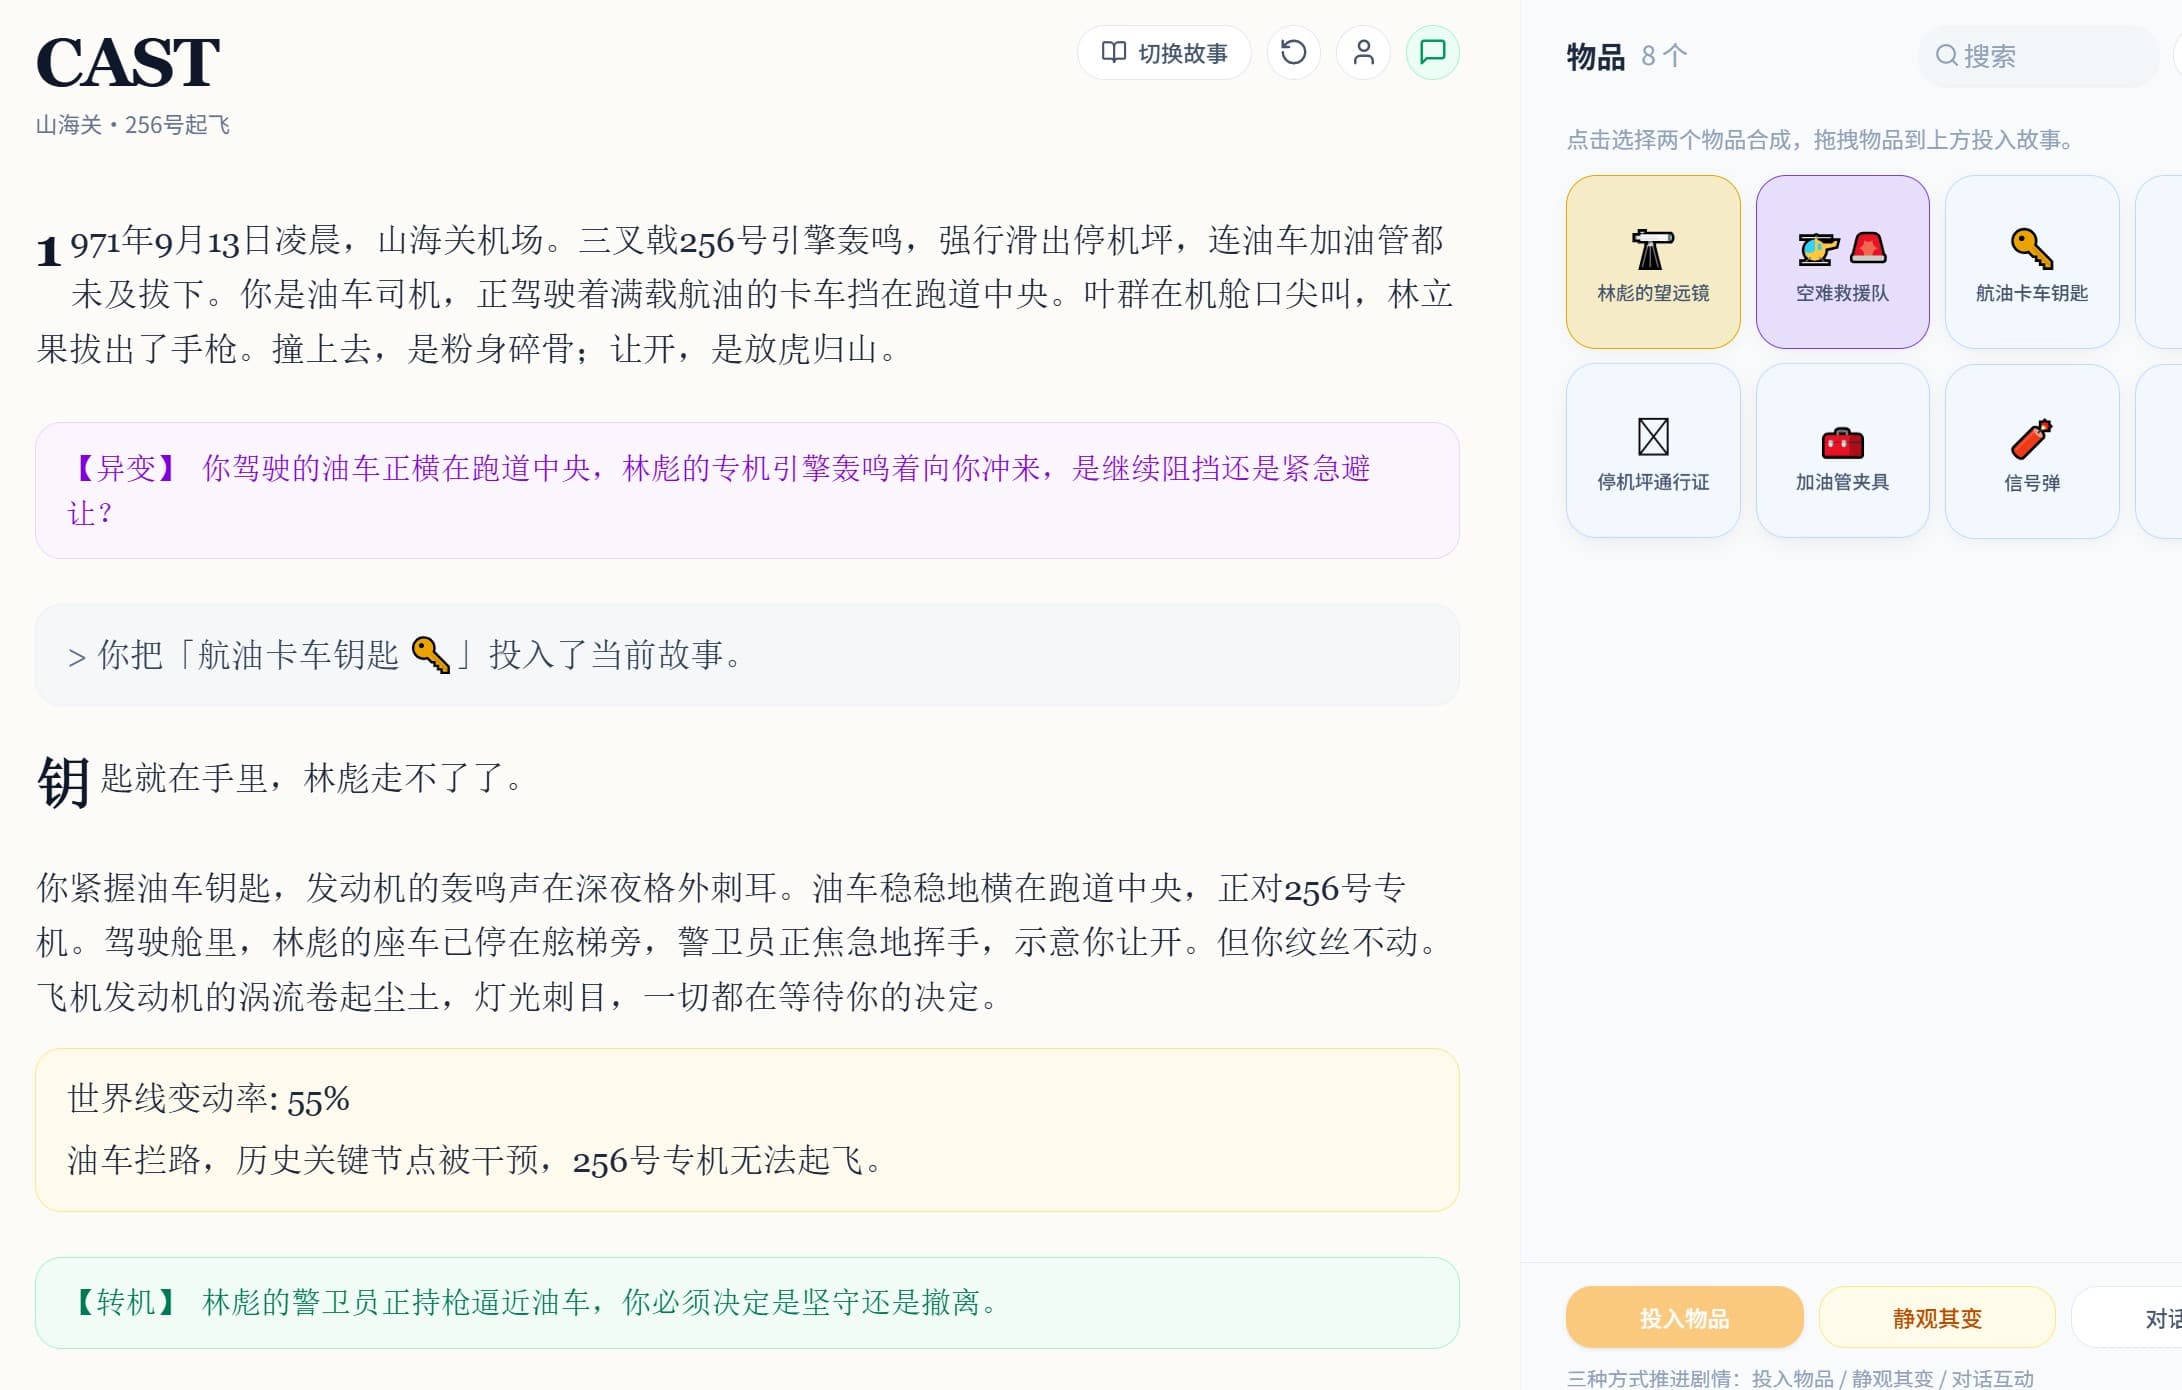The width and height of the screenshot is (2182, 1390).
Task: Click the circular restart arrow icon
Action: [1293, 53]
